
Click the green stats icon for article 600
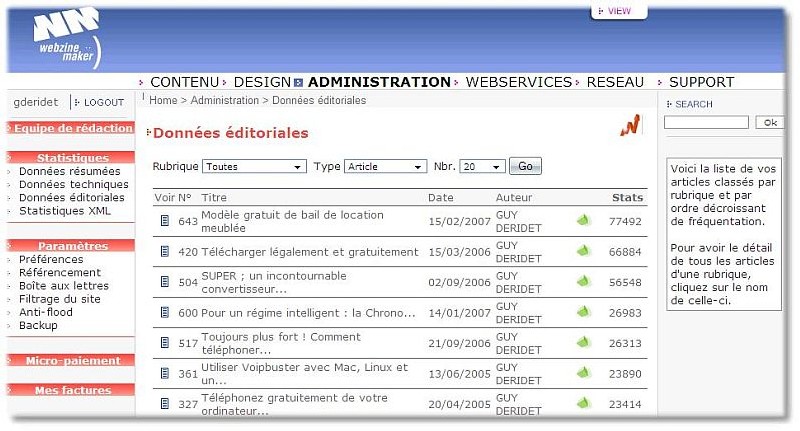pyautogui.click(x=583, y=313)
